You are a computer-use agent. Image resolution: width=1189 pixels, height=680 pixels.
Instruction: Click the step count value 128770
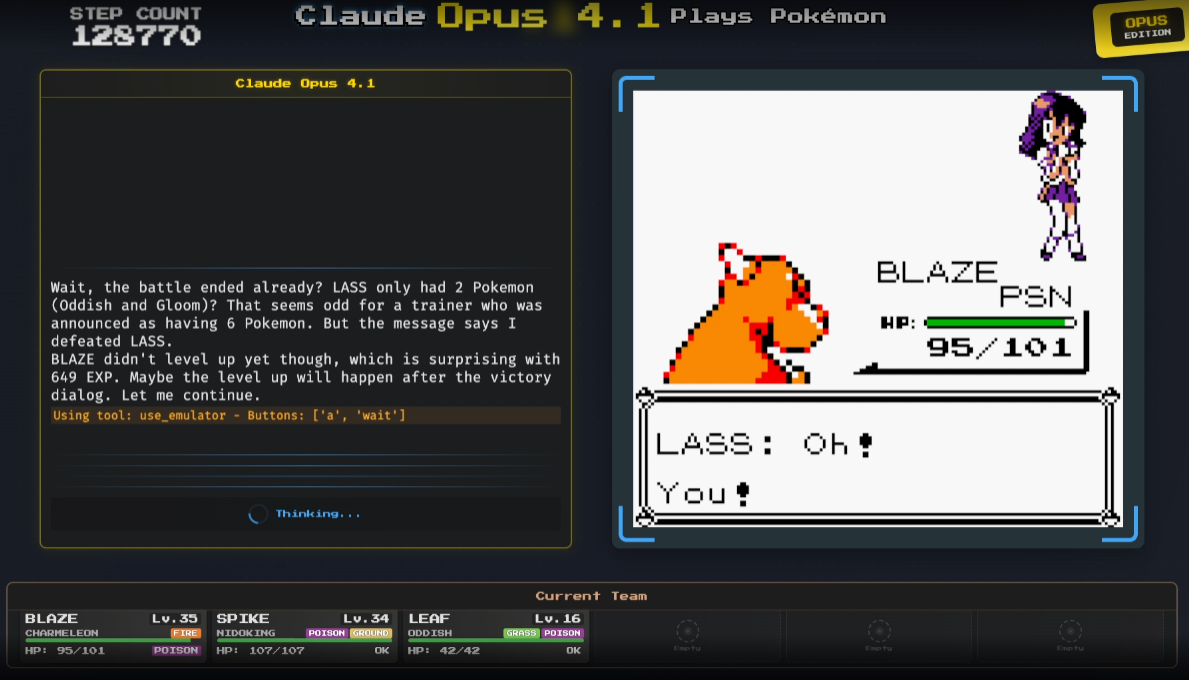(x=136, y=36)
